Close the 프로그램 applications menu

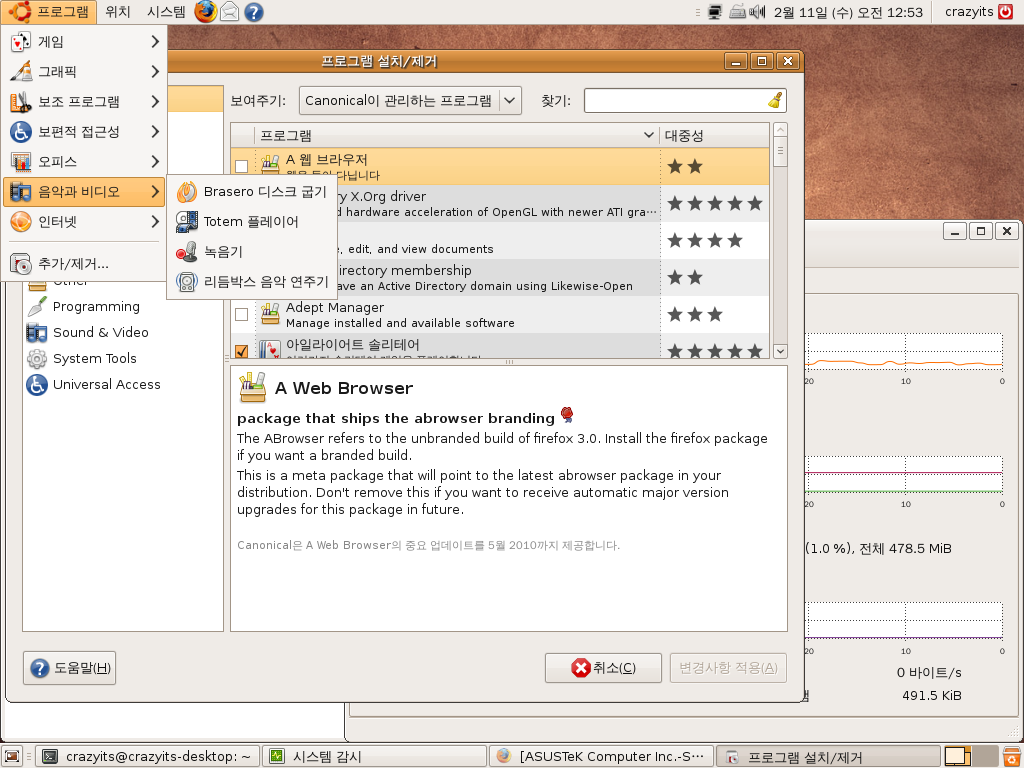(x=49, y=12)
